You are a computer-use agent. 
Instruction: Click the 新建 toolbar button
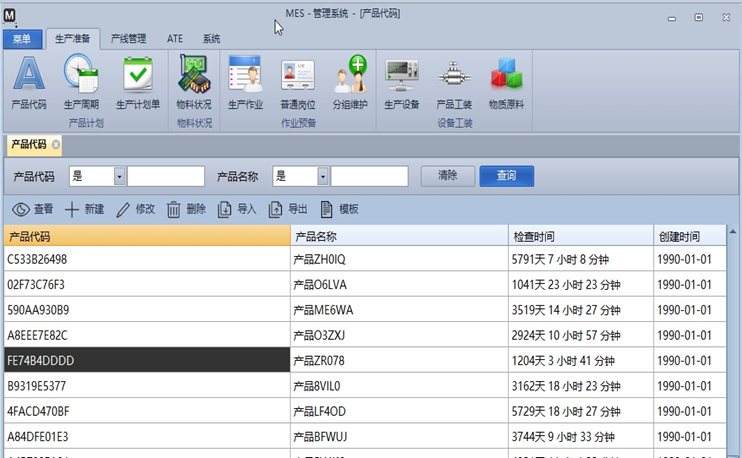[85, 209]
